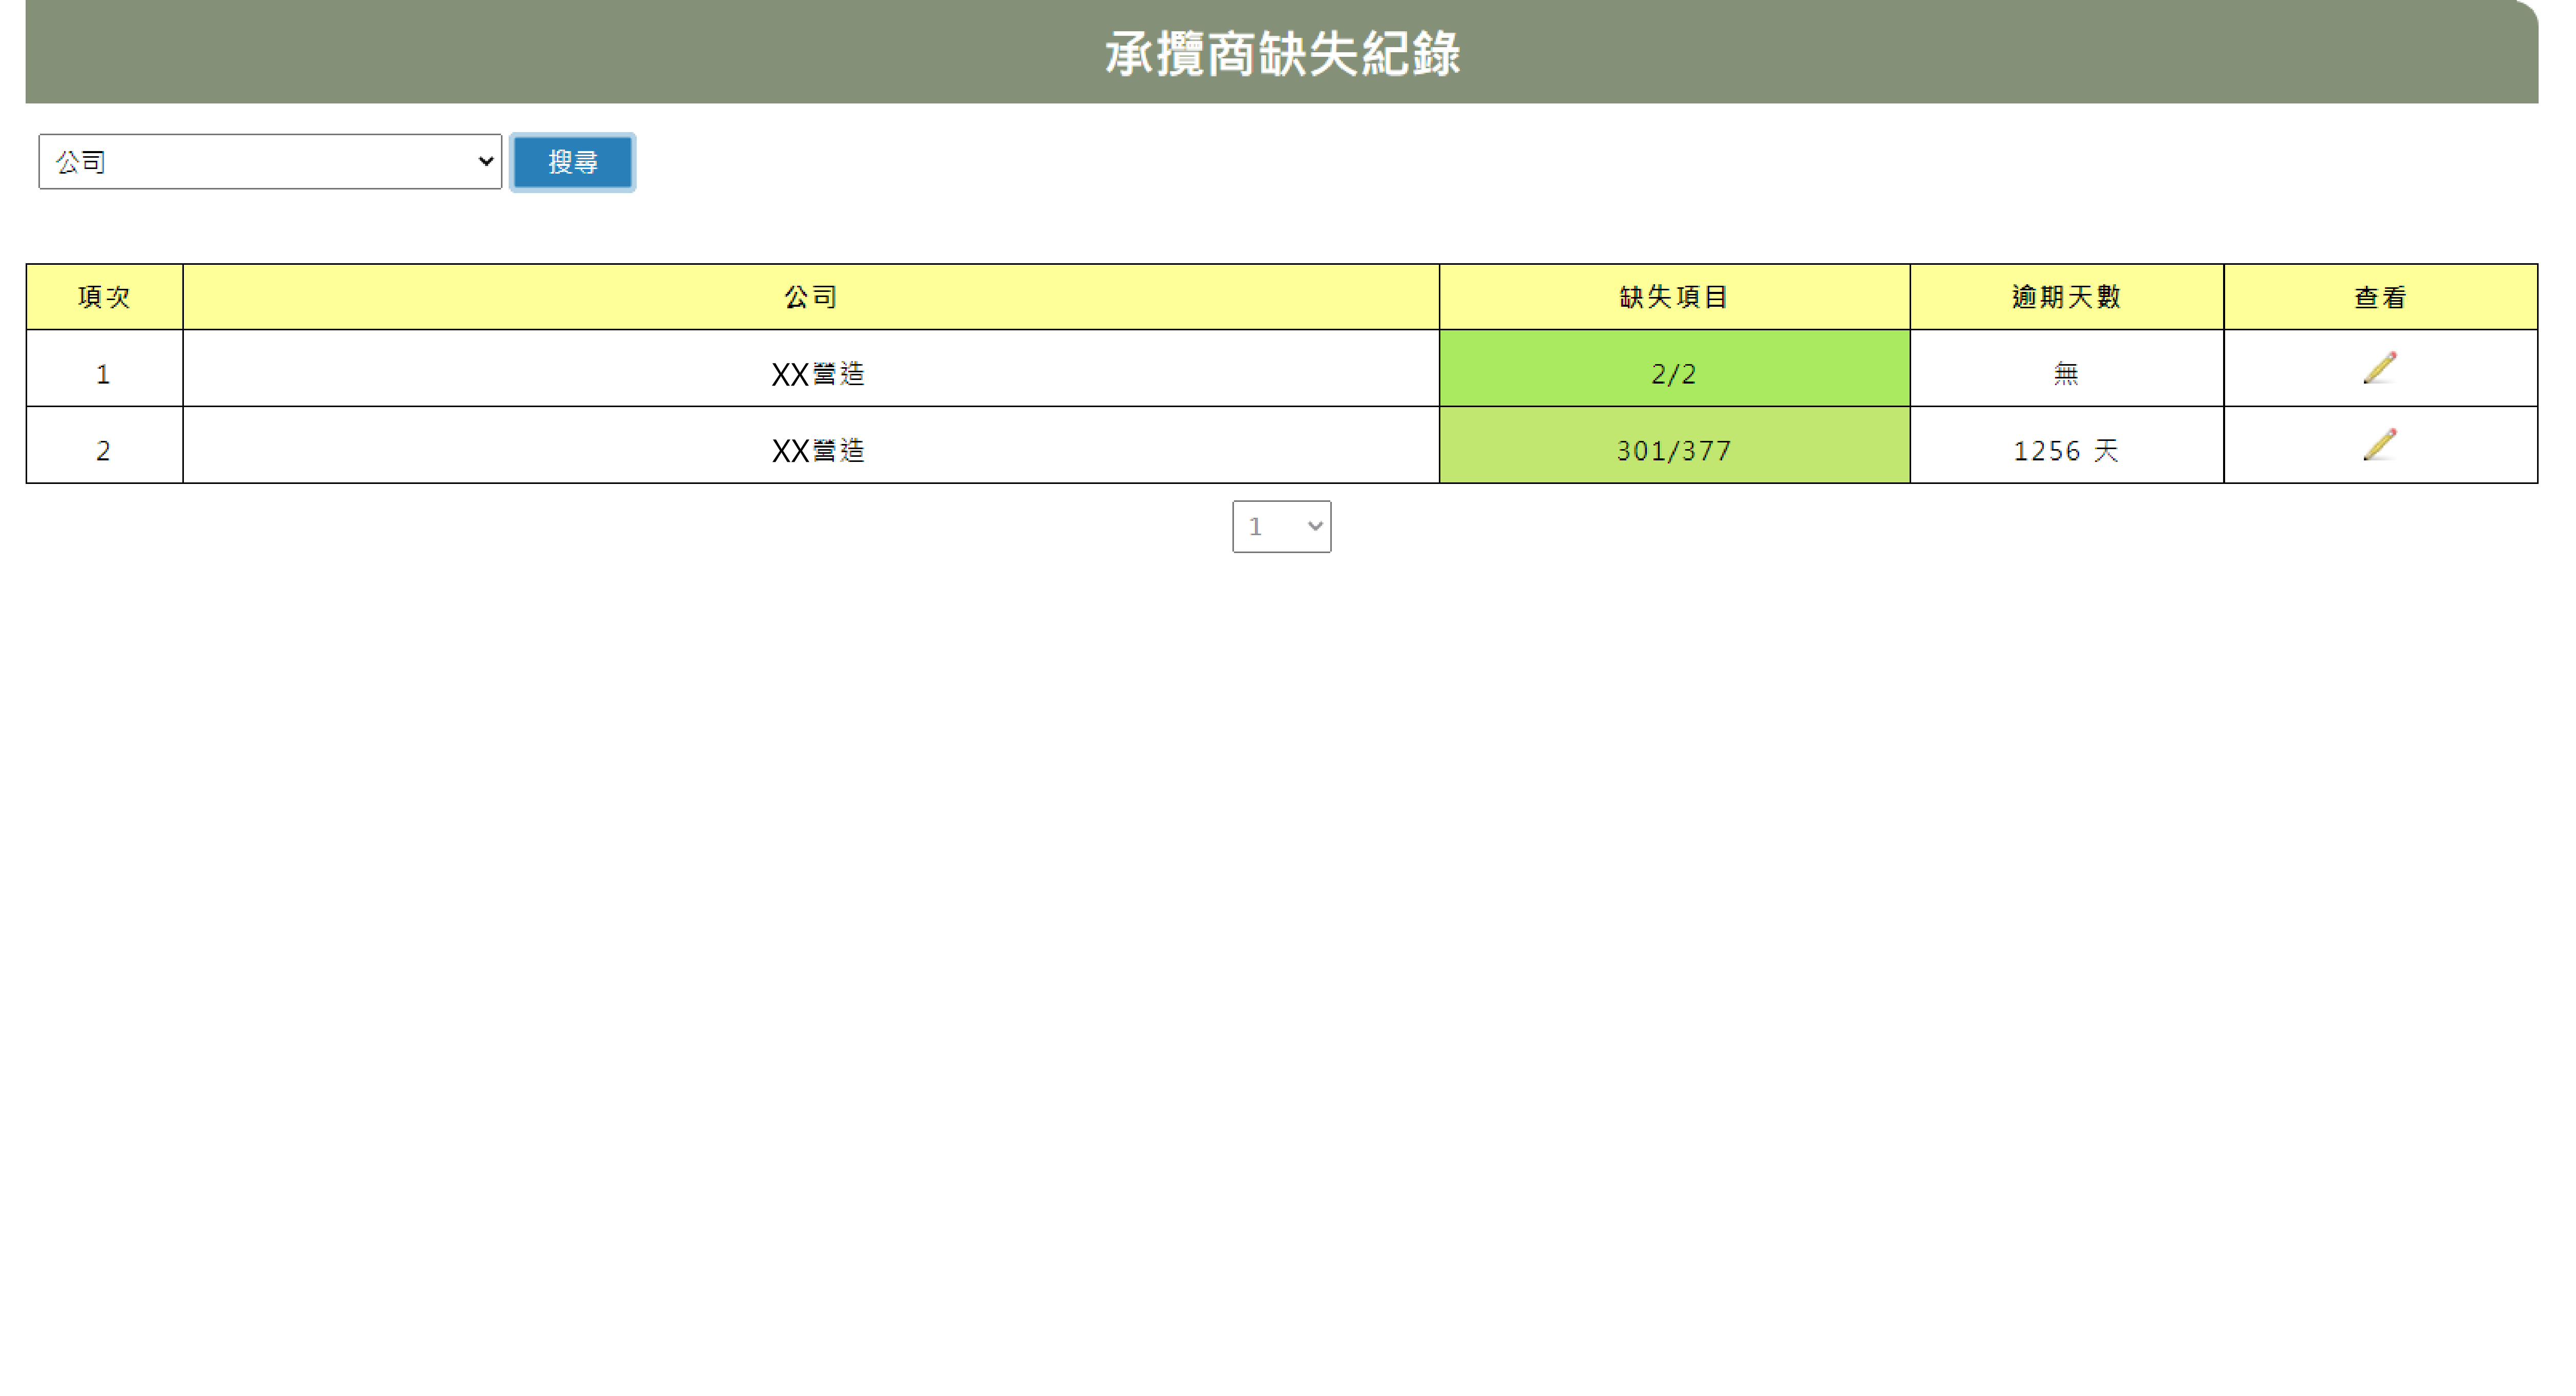Click the 無 overdue days cell

(2066, 368)
